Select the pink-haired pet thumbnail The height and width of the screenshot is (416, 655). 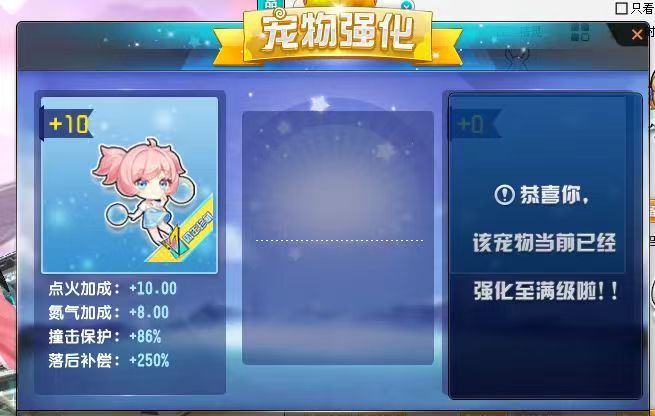pos(129,185)
